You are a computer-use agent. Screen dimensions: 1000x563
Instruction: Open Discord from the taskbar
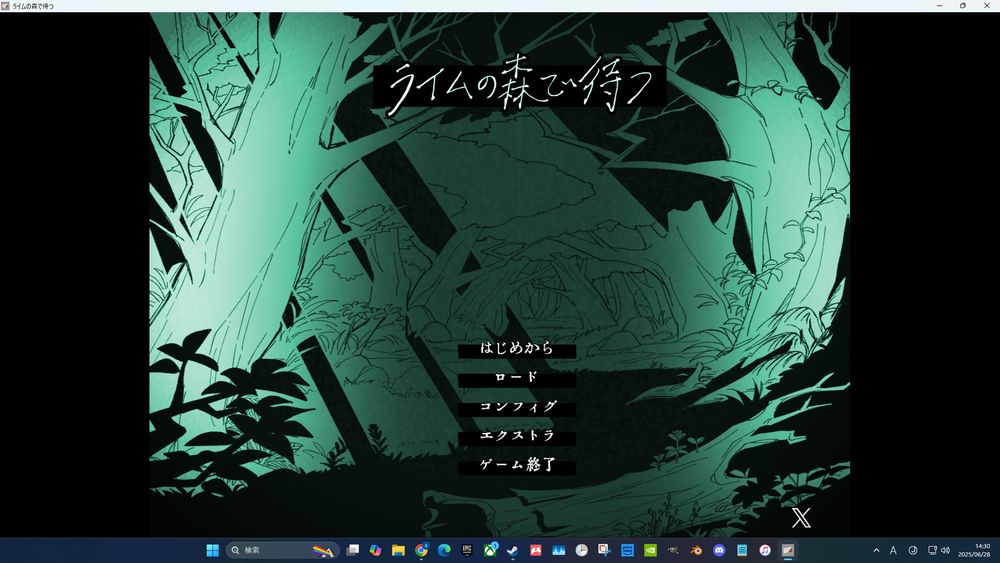click(719, 550)
